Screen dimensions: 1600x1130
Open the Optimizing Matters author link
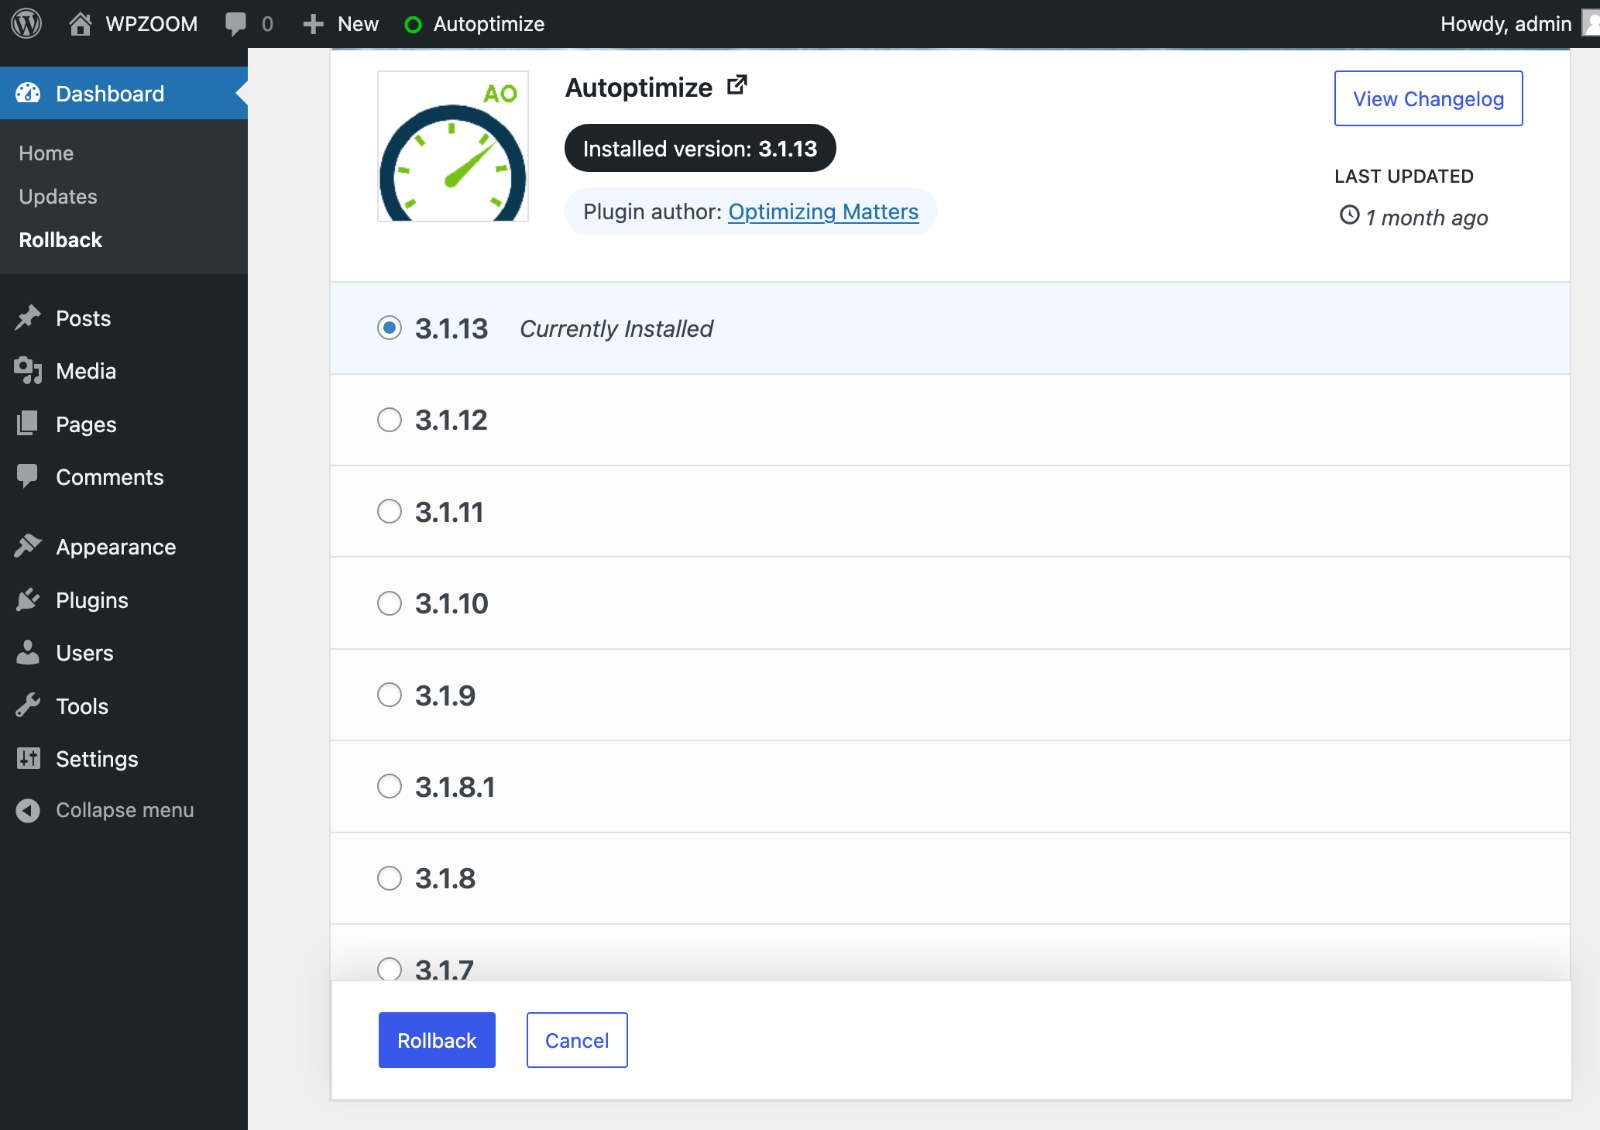(823, 212)
